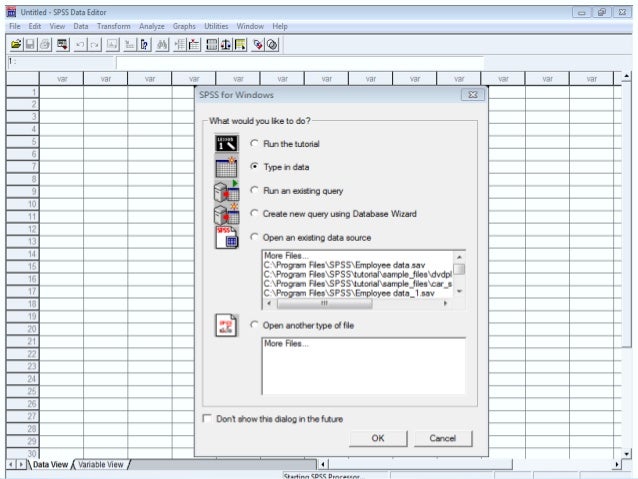Click the Select Cases toolbar icon
638x479 pixels.
(x=240, y=44)
